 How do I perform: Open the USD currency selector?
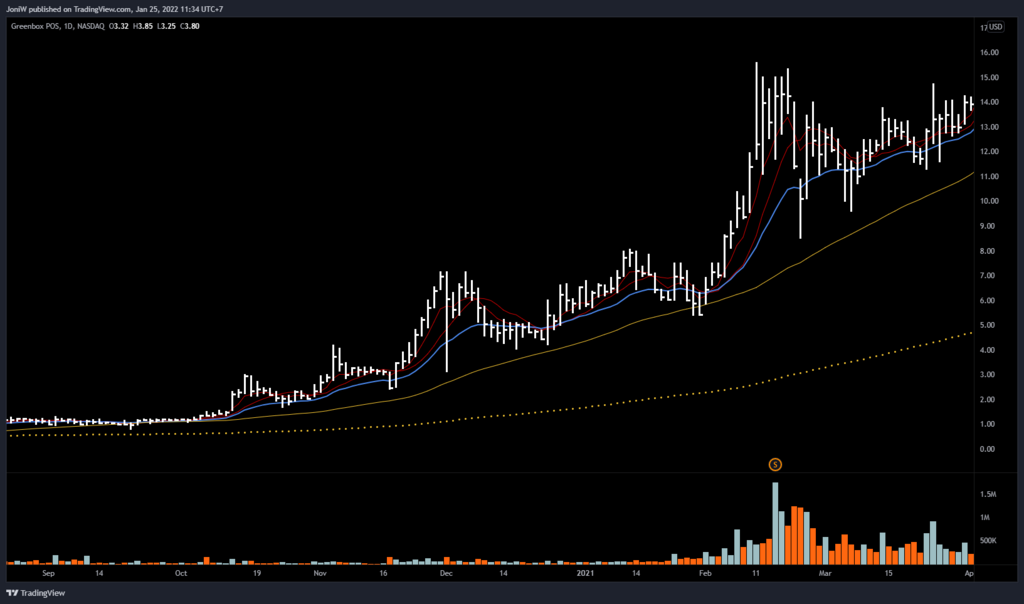(x=995, y=27)
